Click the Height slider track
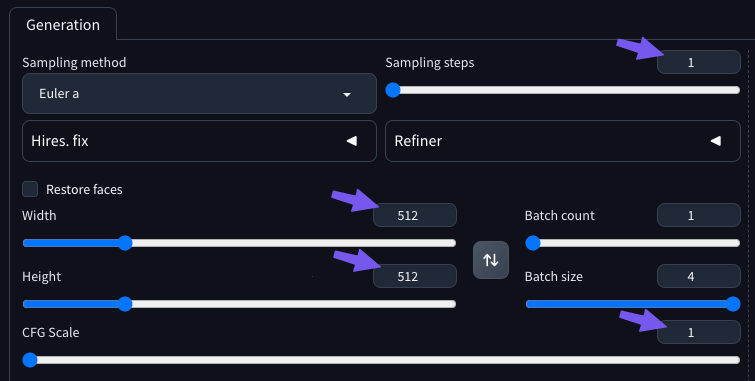 coord(239,304)
